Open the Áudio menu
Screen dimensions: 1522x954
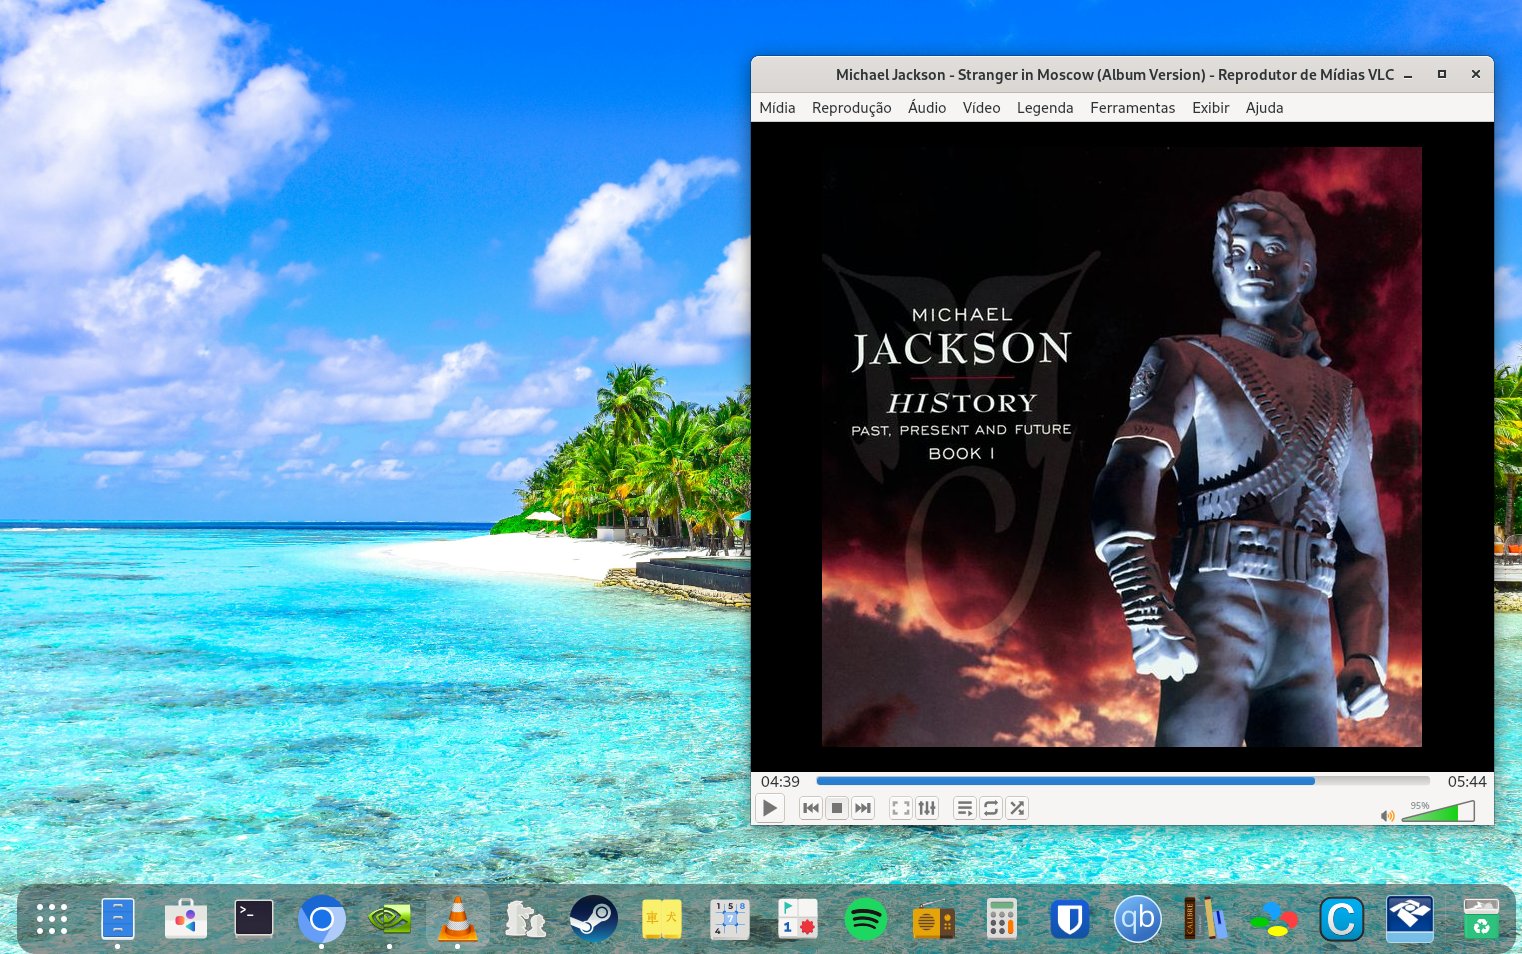[x=927, y=108]
